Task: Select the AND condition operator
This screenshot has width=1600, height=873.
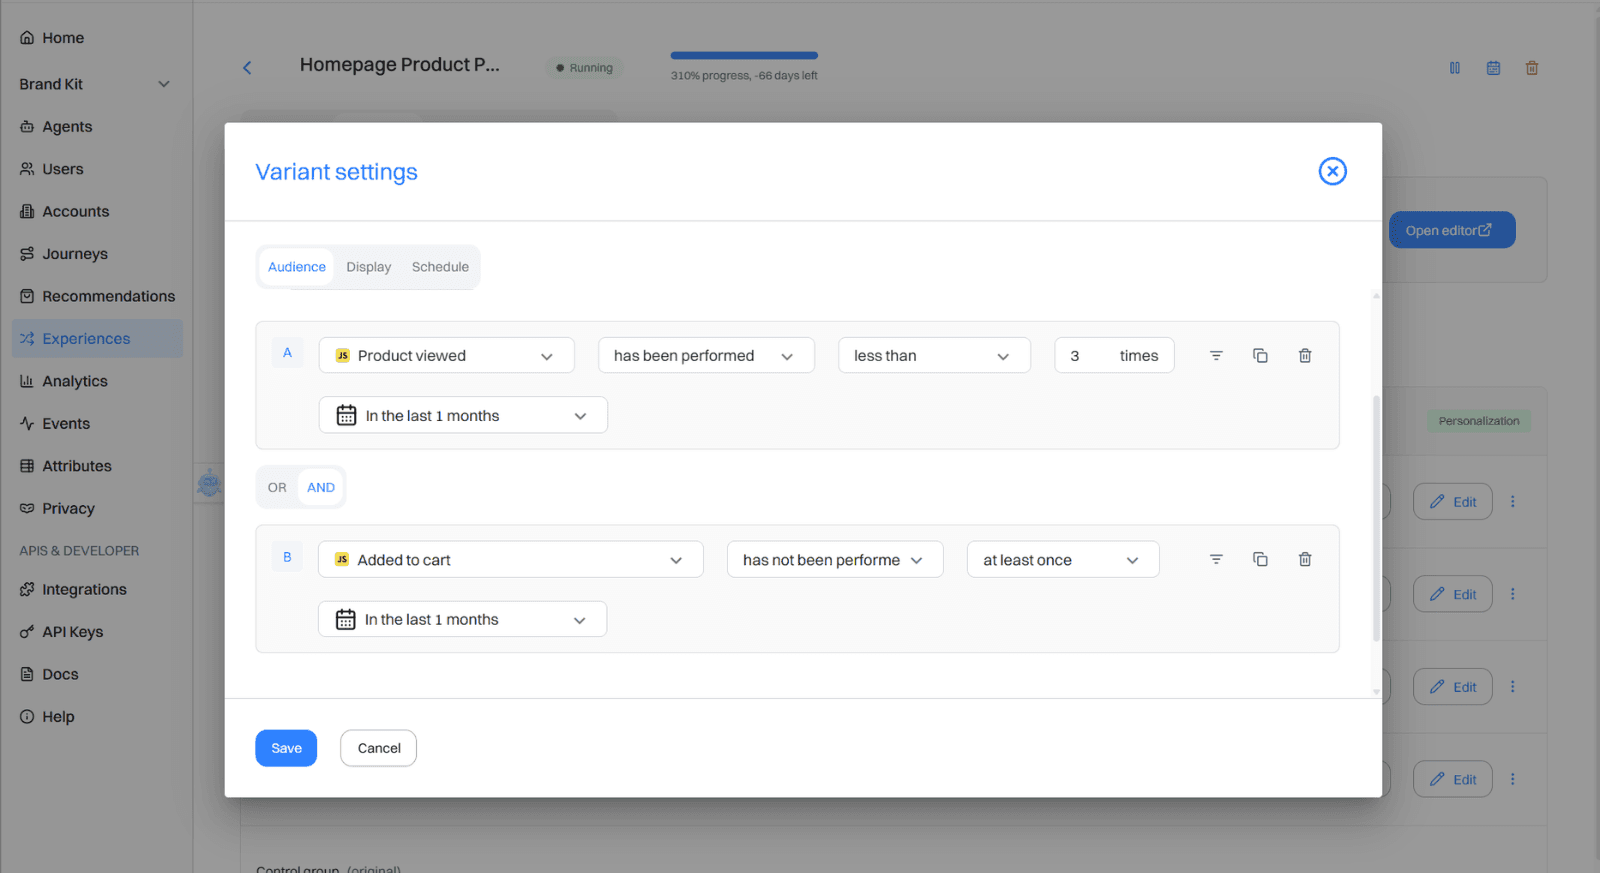Action: (x=321, y=488)
